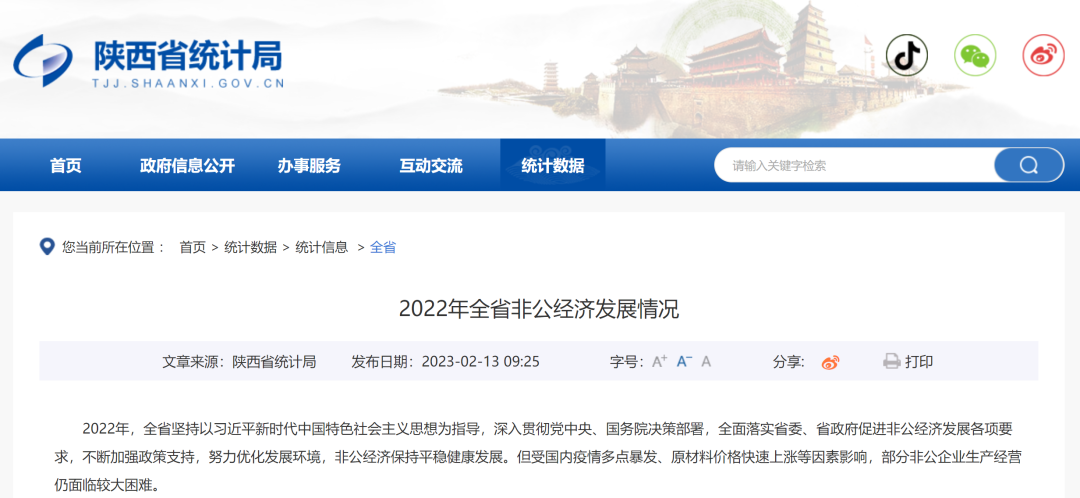Open the WeChat icon
The width and height of the screenshot is (1080, 498).
(975, 55)
